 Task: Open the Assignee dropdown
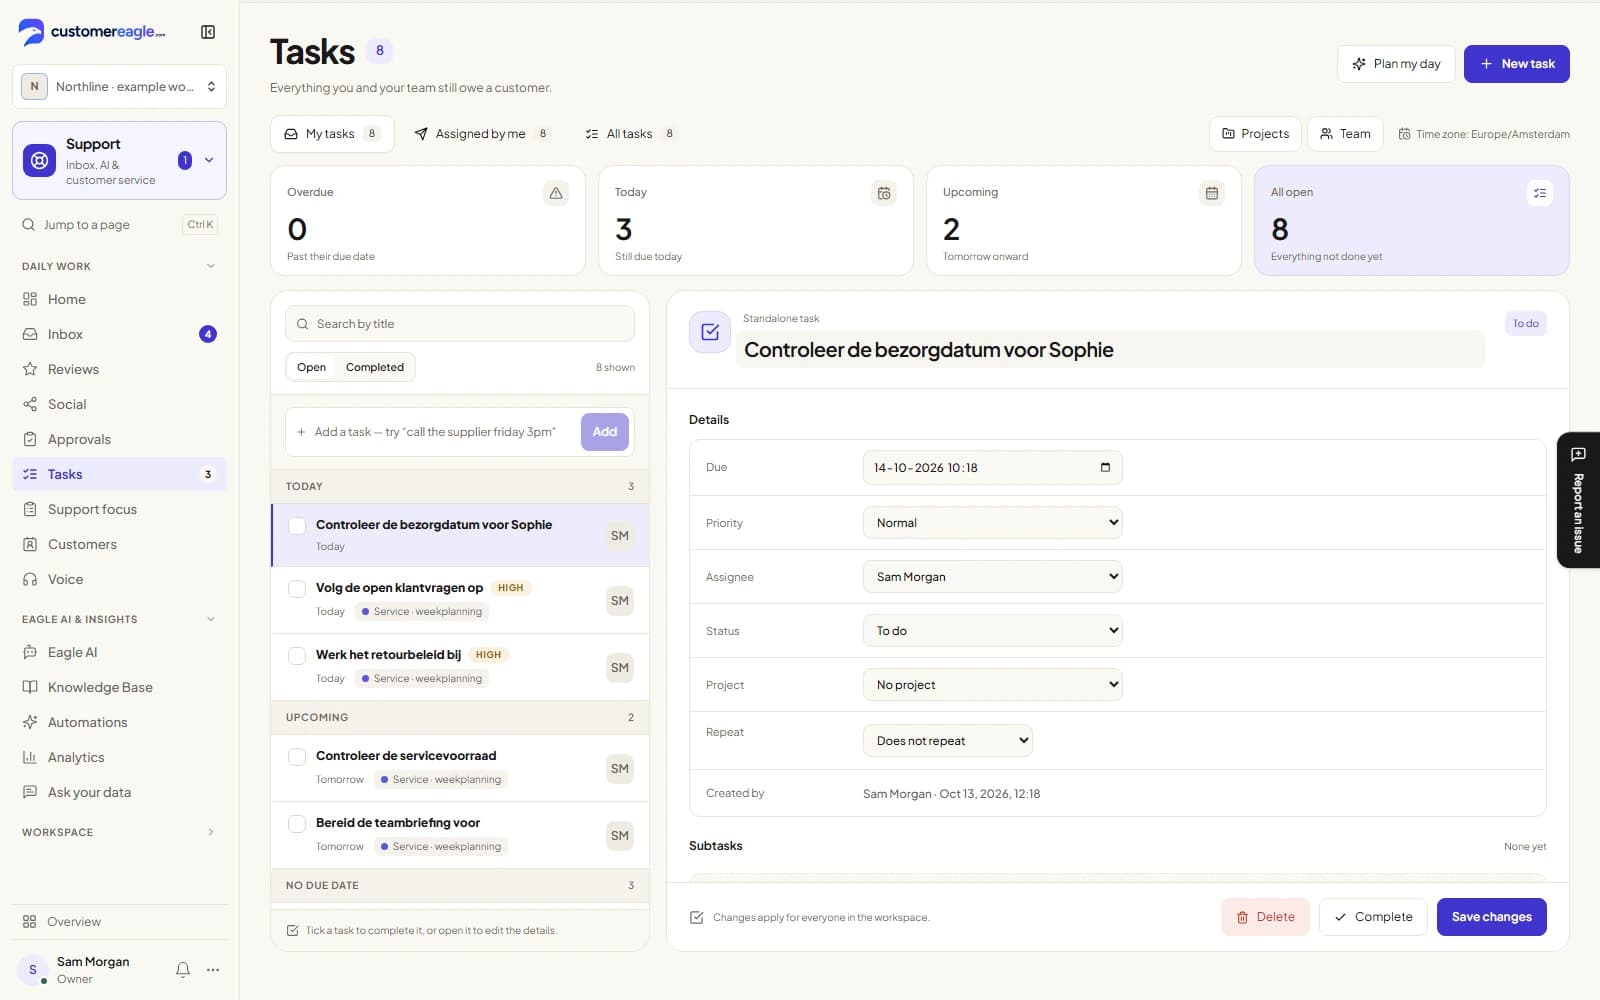[992, 576]
